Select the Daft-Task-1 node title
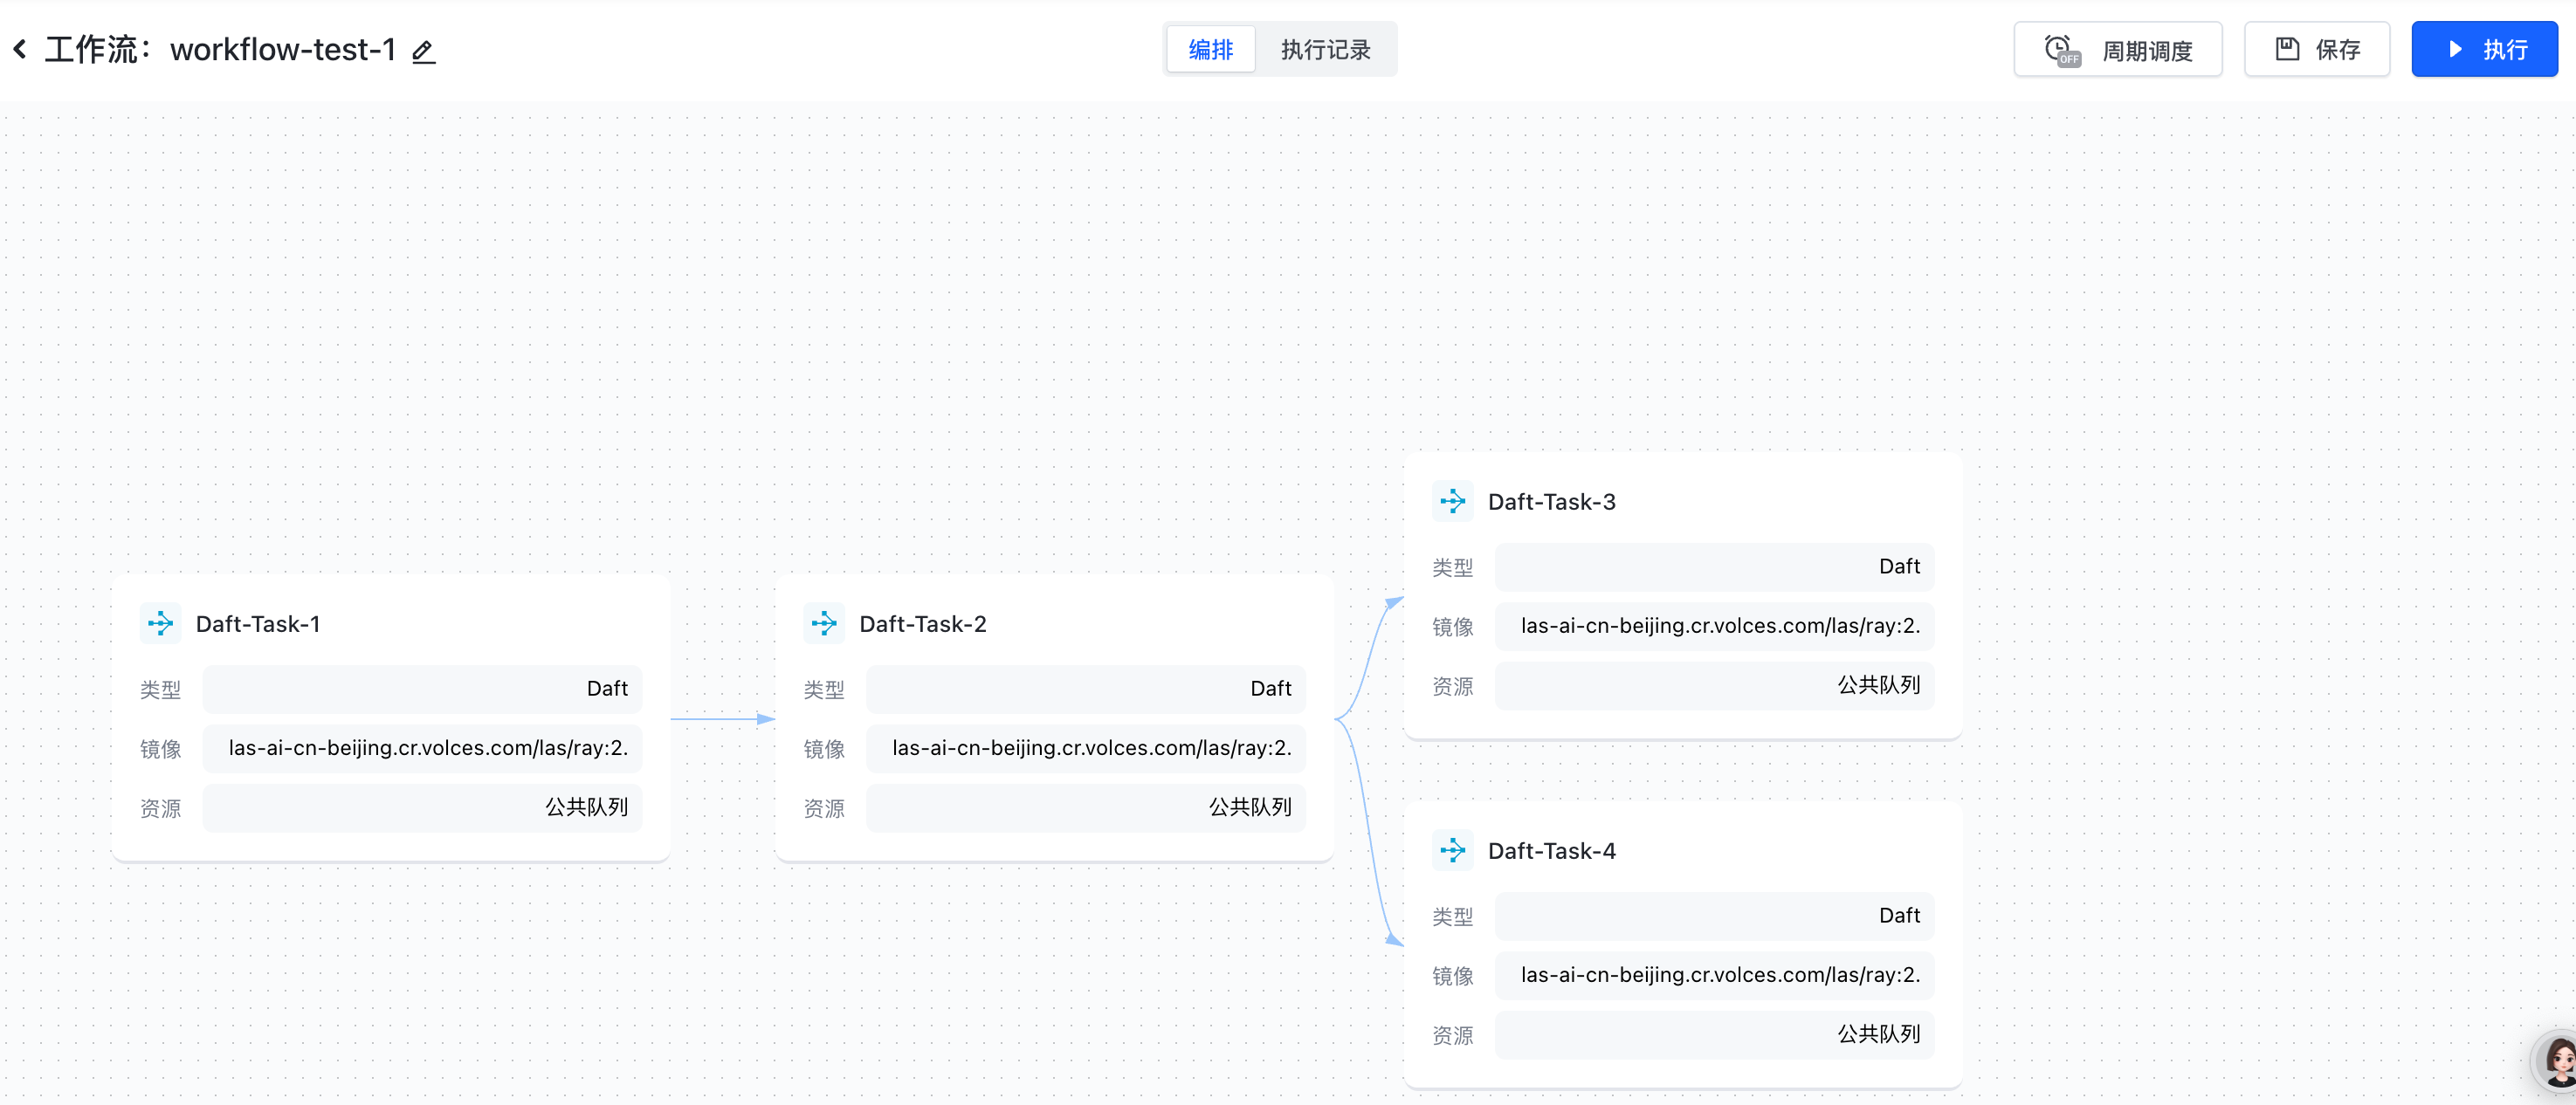 258,624
